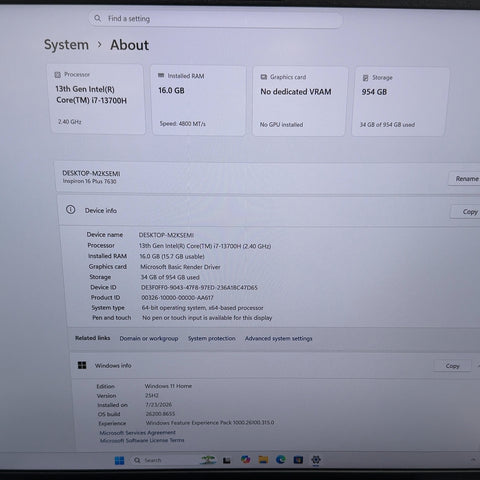Image resolution: width=480 pixels, height=480 pixels.
Task: Select the Windows 11 Home edition value
Action: pos(168,386)
